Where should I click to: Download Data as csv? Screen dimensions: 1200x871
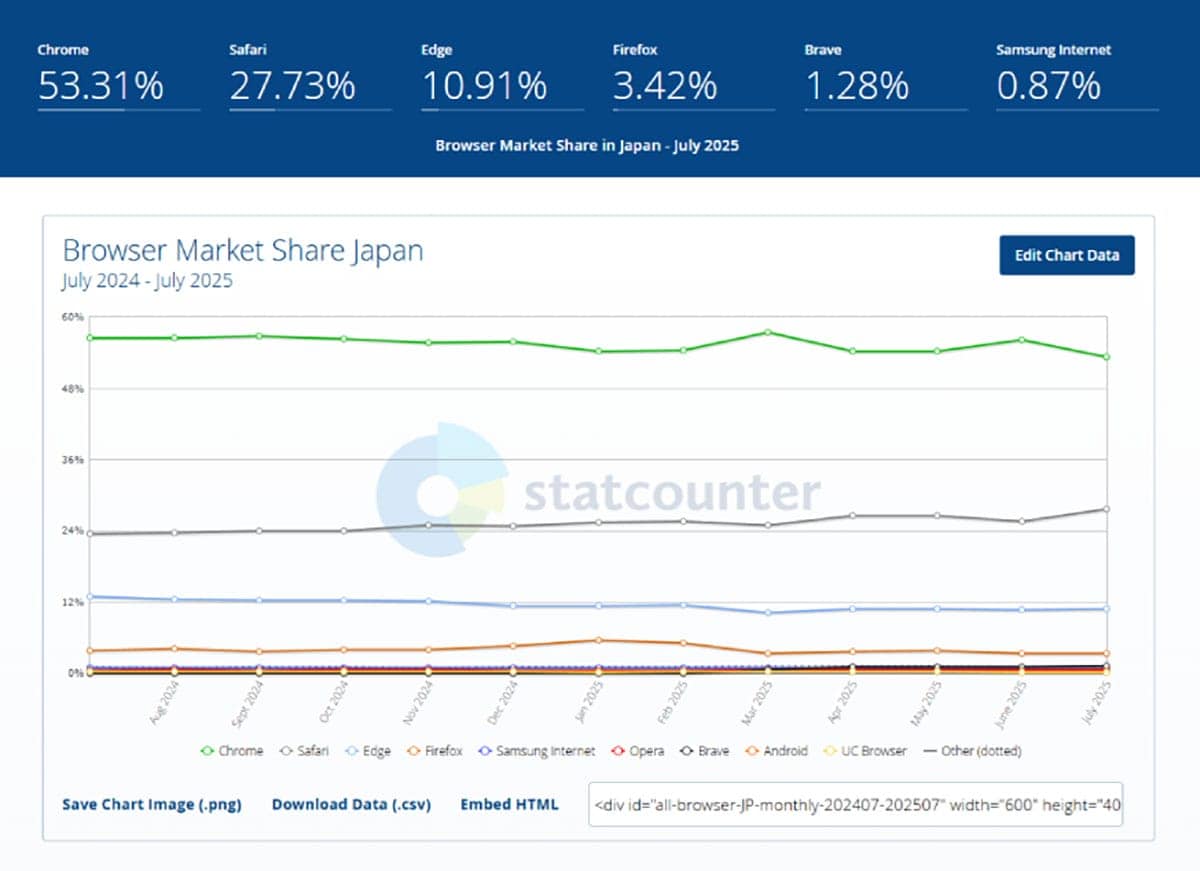tap(351, 804)
